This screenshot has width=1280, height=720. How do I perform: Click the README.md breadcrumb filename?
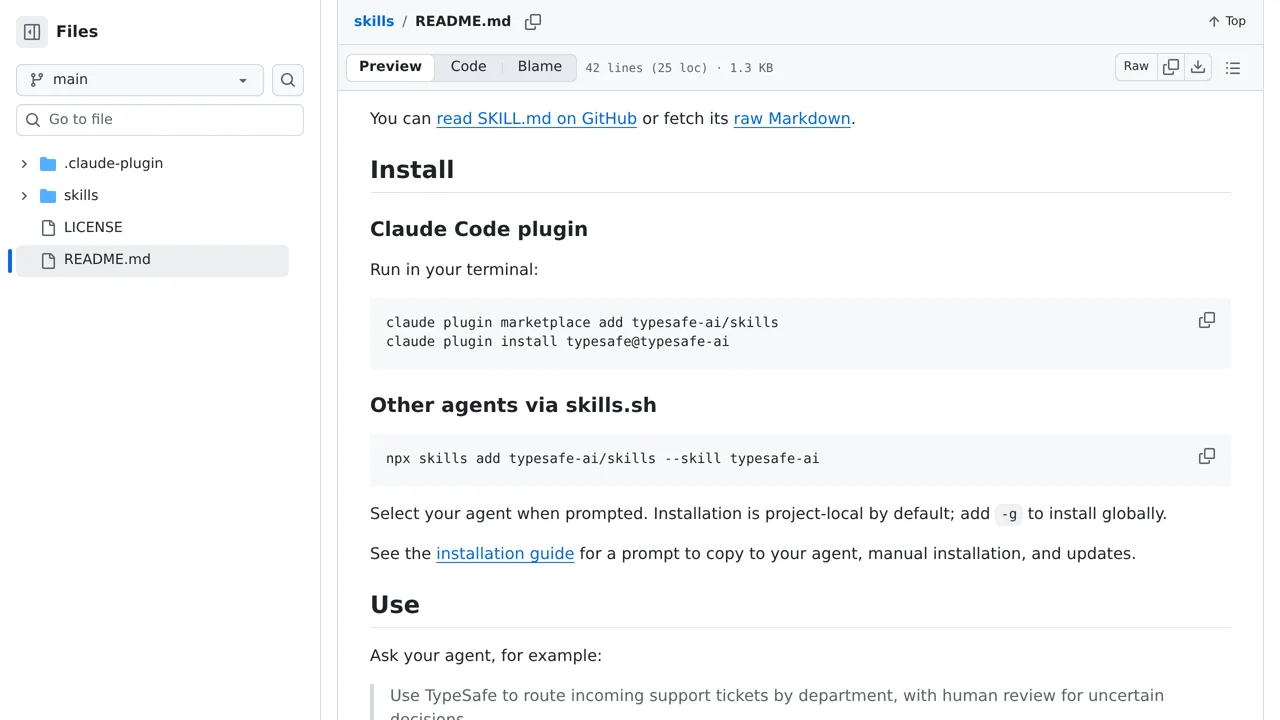tap(463, 21)
